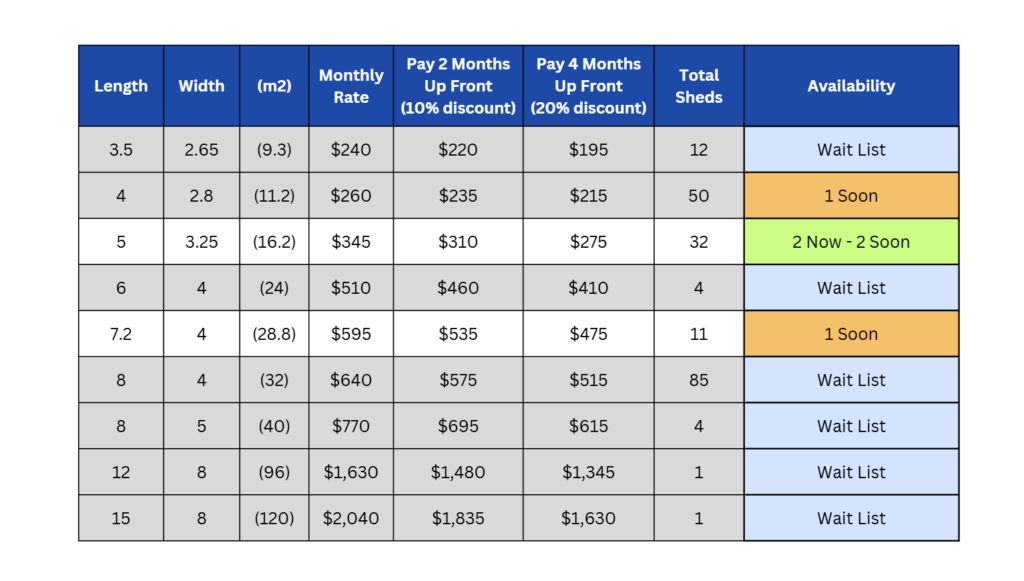Click the orange 1 Soon cell beside 50 sheds
Screen dimensions: 1024x581
click(851, 196)
